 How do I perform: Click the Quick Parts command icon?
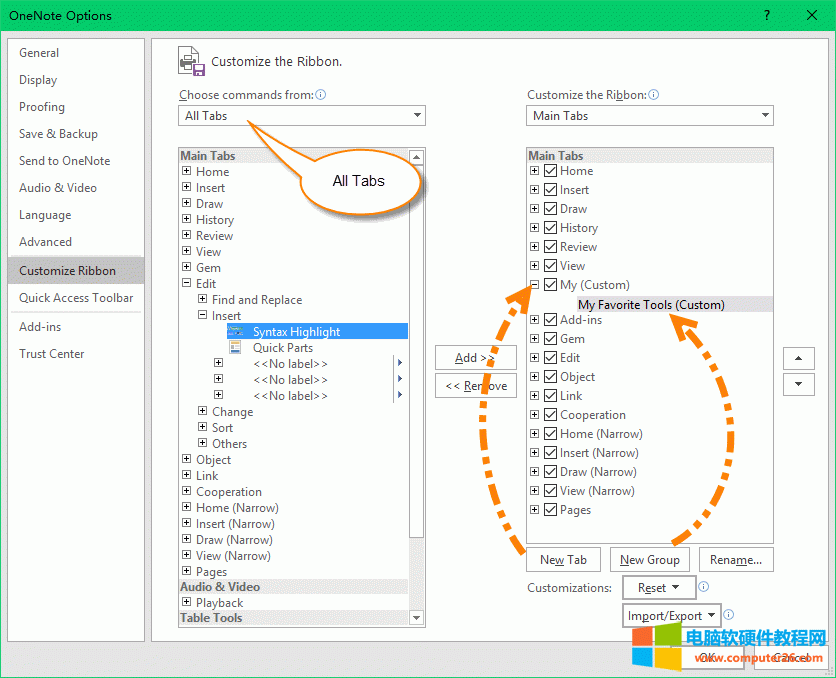coord(235,347)
